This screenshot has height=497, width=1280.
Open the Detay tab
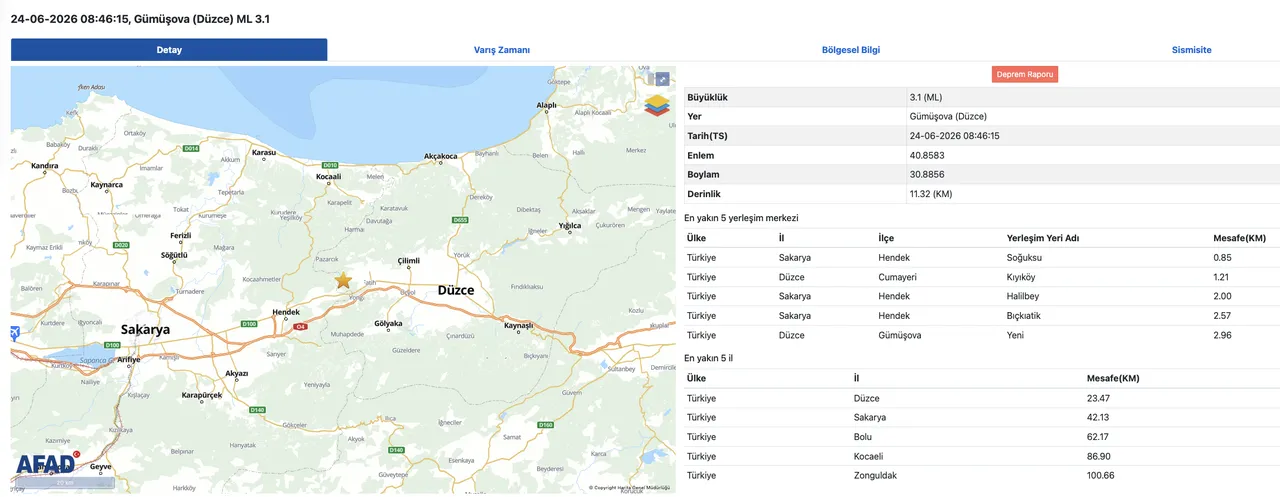169,50
